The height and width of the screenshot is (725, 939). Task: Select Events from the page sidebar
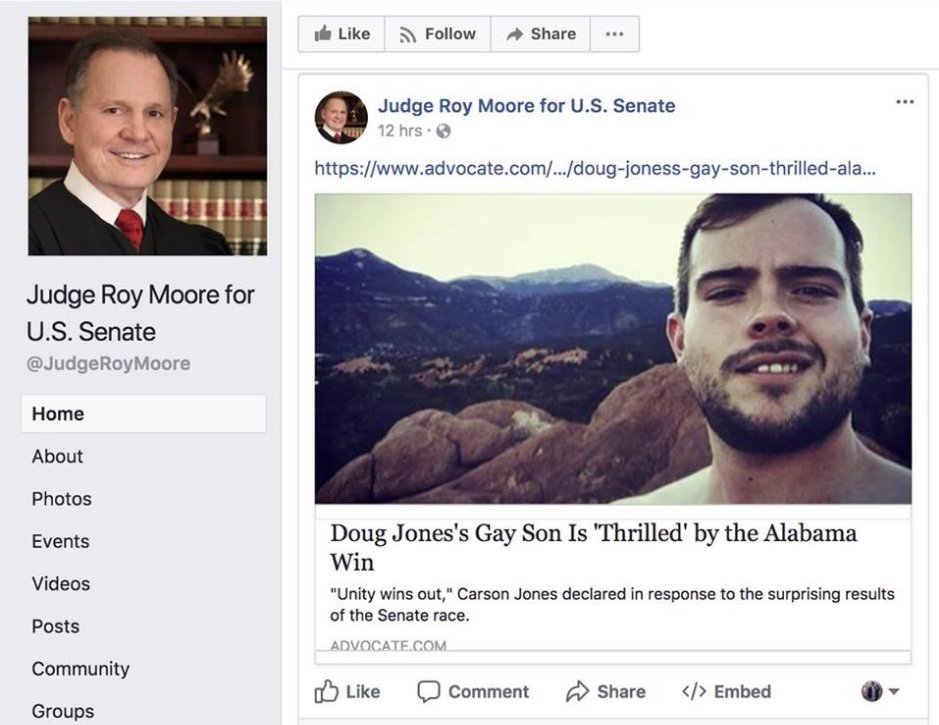coord(60,541)
